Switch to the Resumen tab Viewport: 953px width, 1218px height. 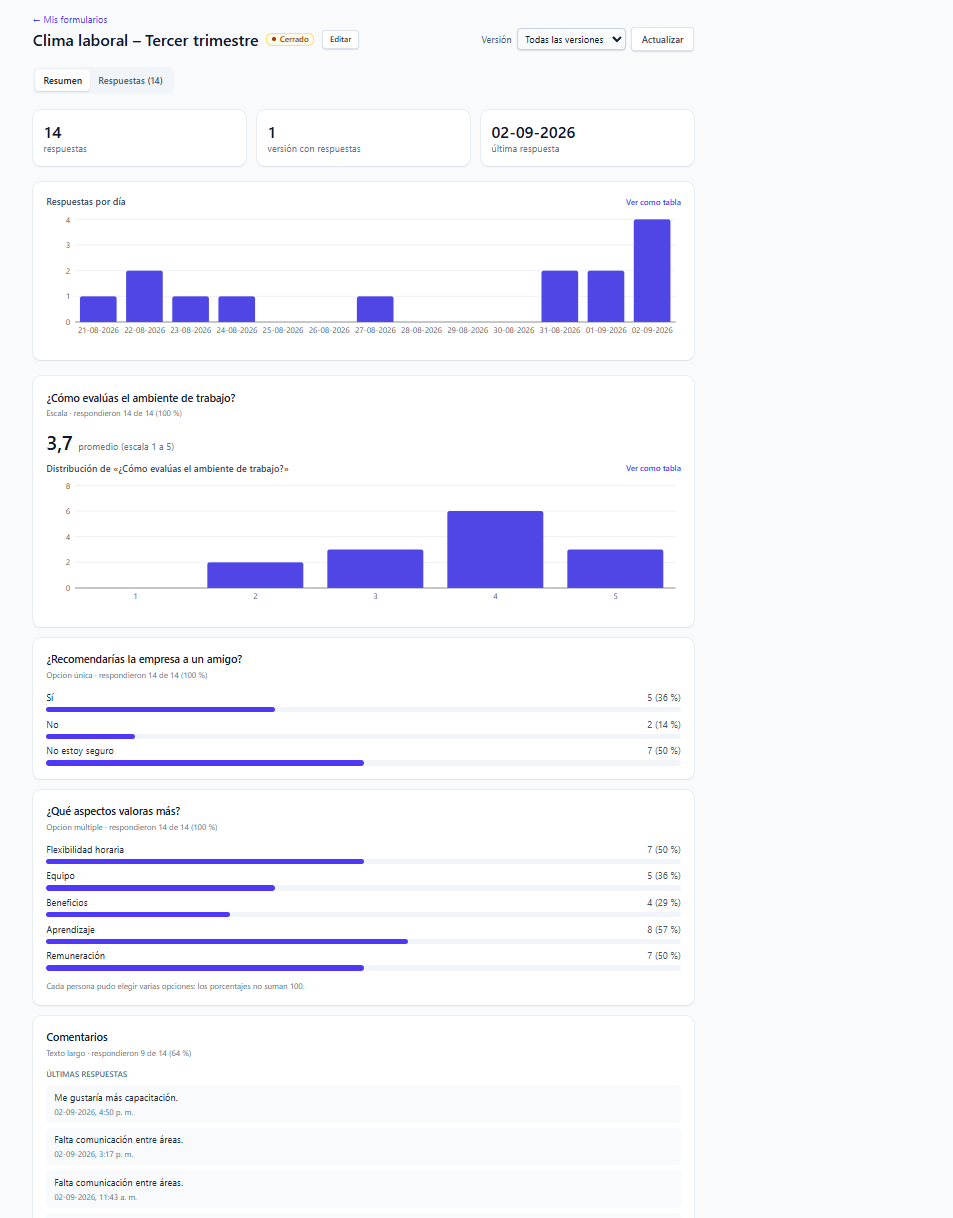tap(63, 81)
